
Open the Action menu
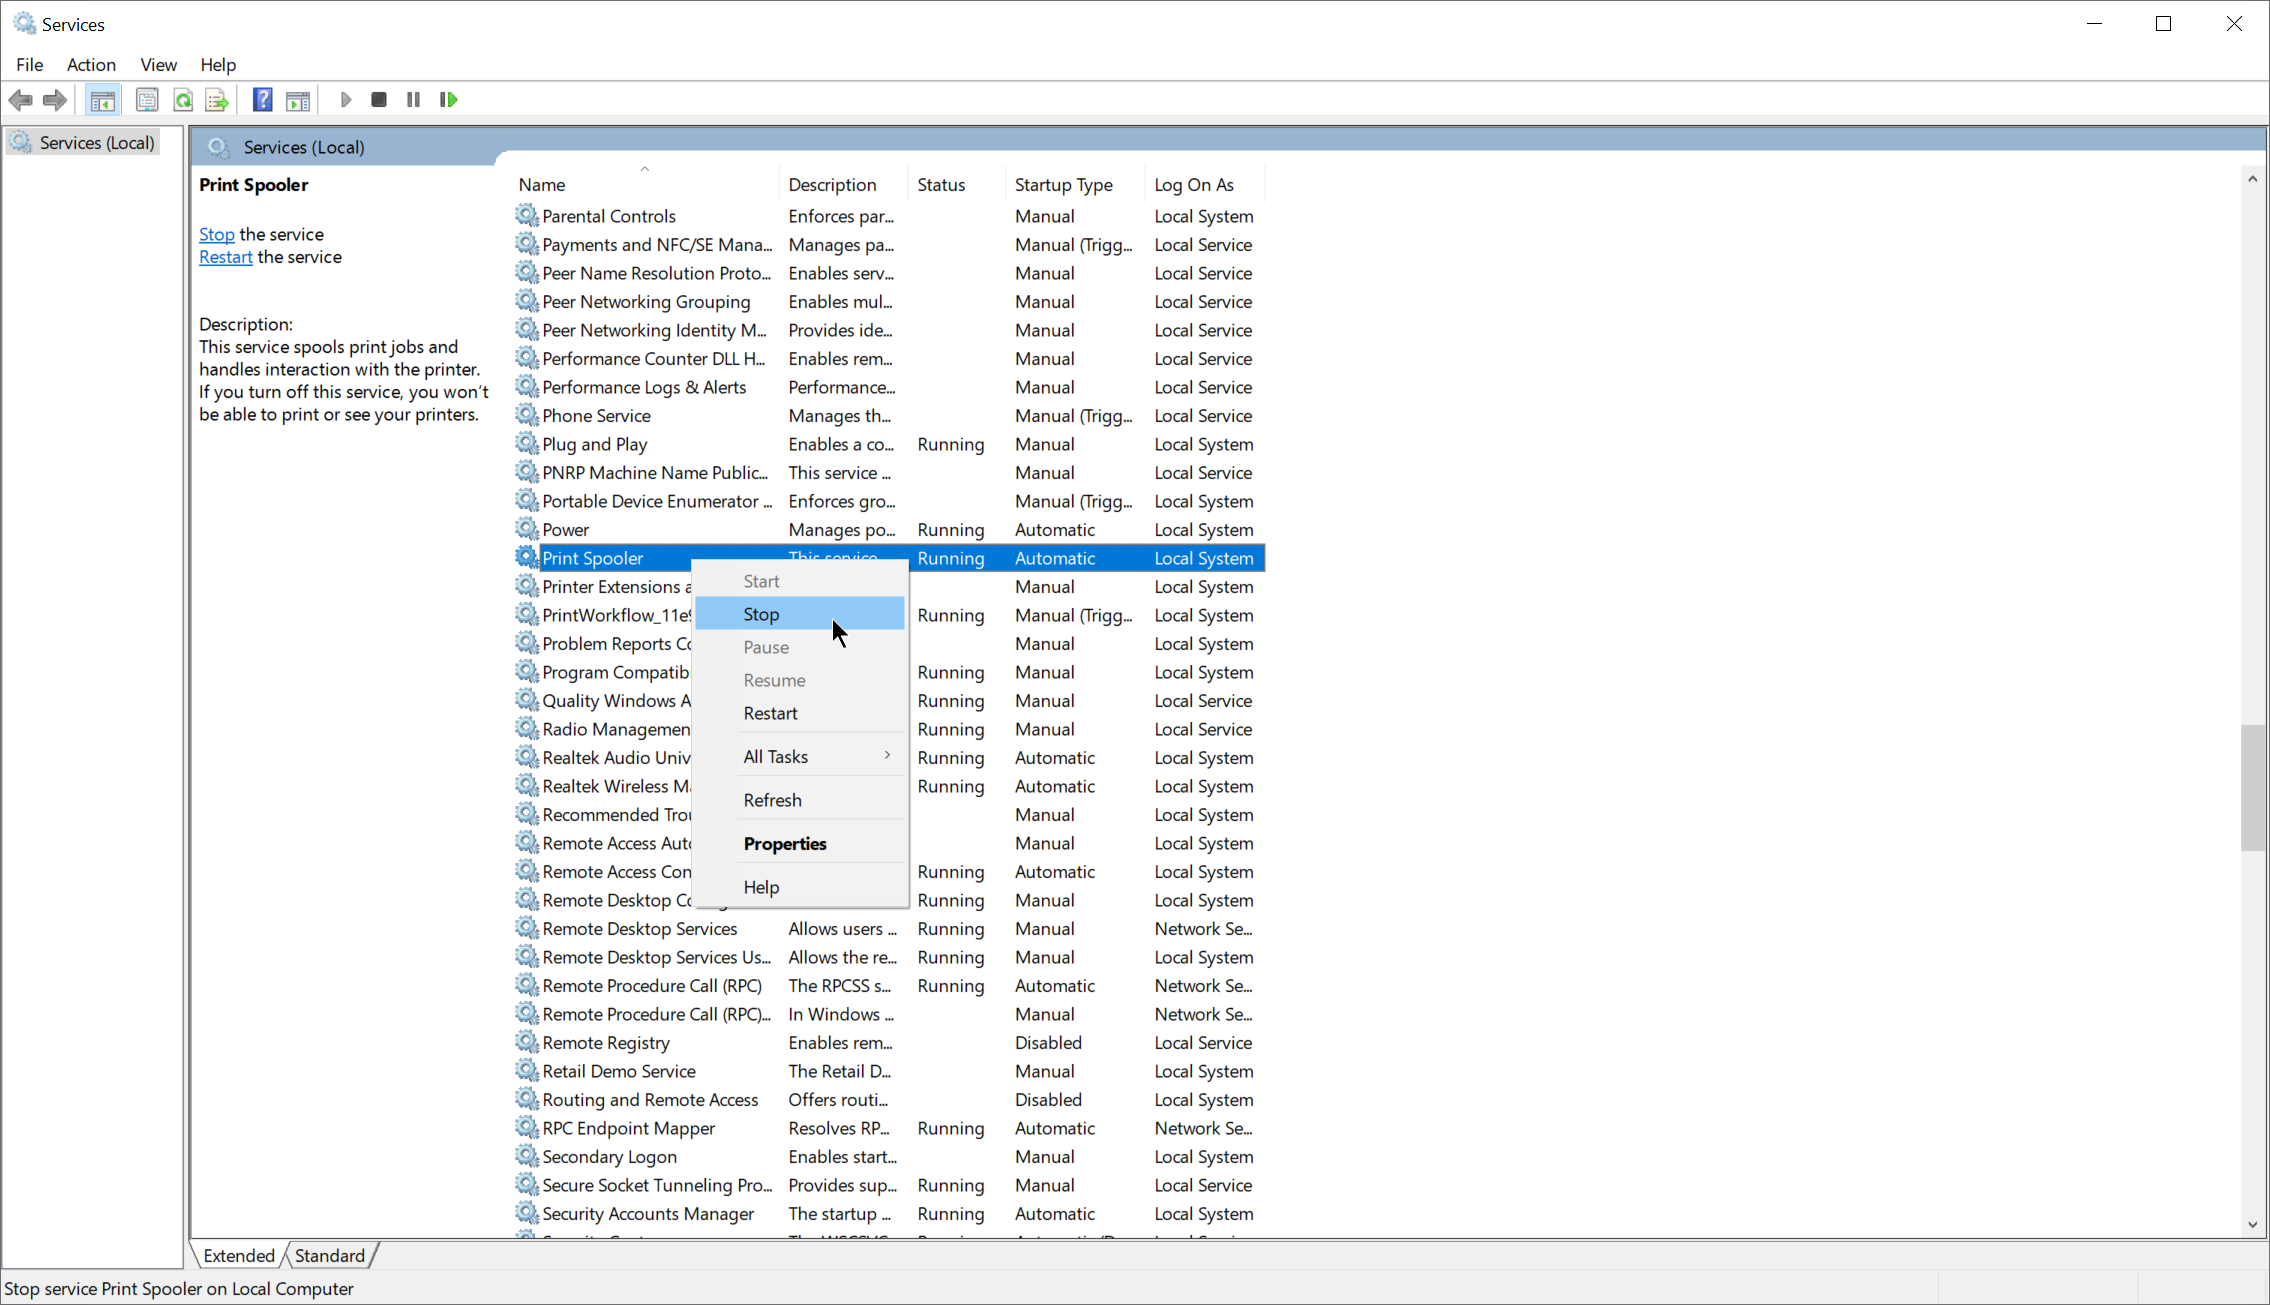(91, 65)
